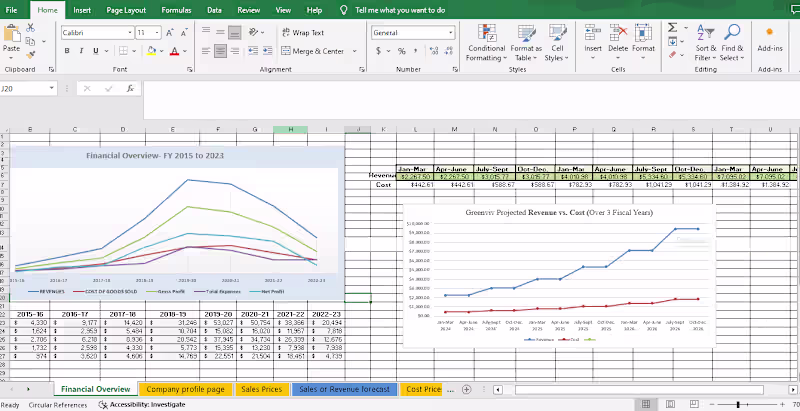The width and height of the screenshot is (800, 411).
Task: Toggle Italic formatting
Action: [82, 50]
